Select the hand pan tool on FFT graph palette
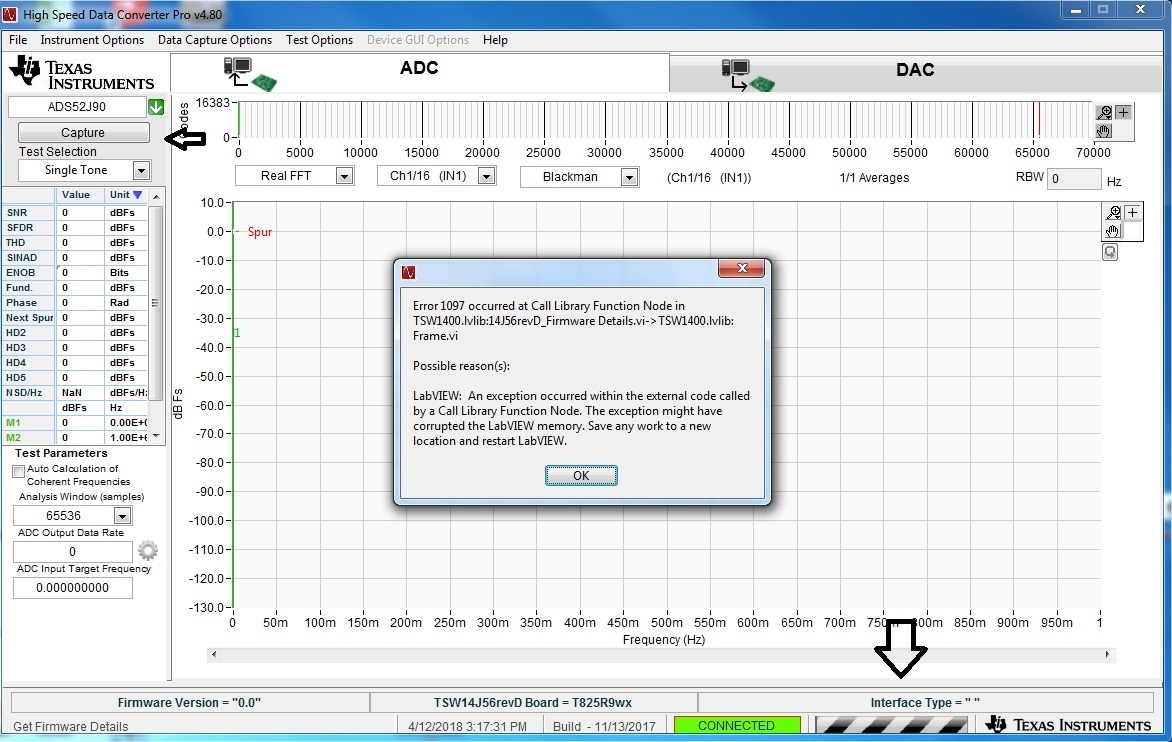1172x742 pixels. (1114, 231)
